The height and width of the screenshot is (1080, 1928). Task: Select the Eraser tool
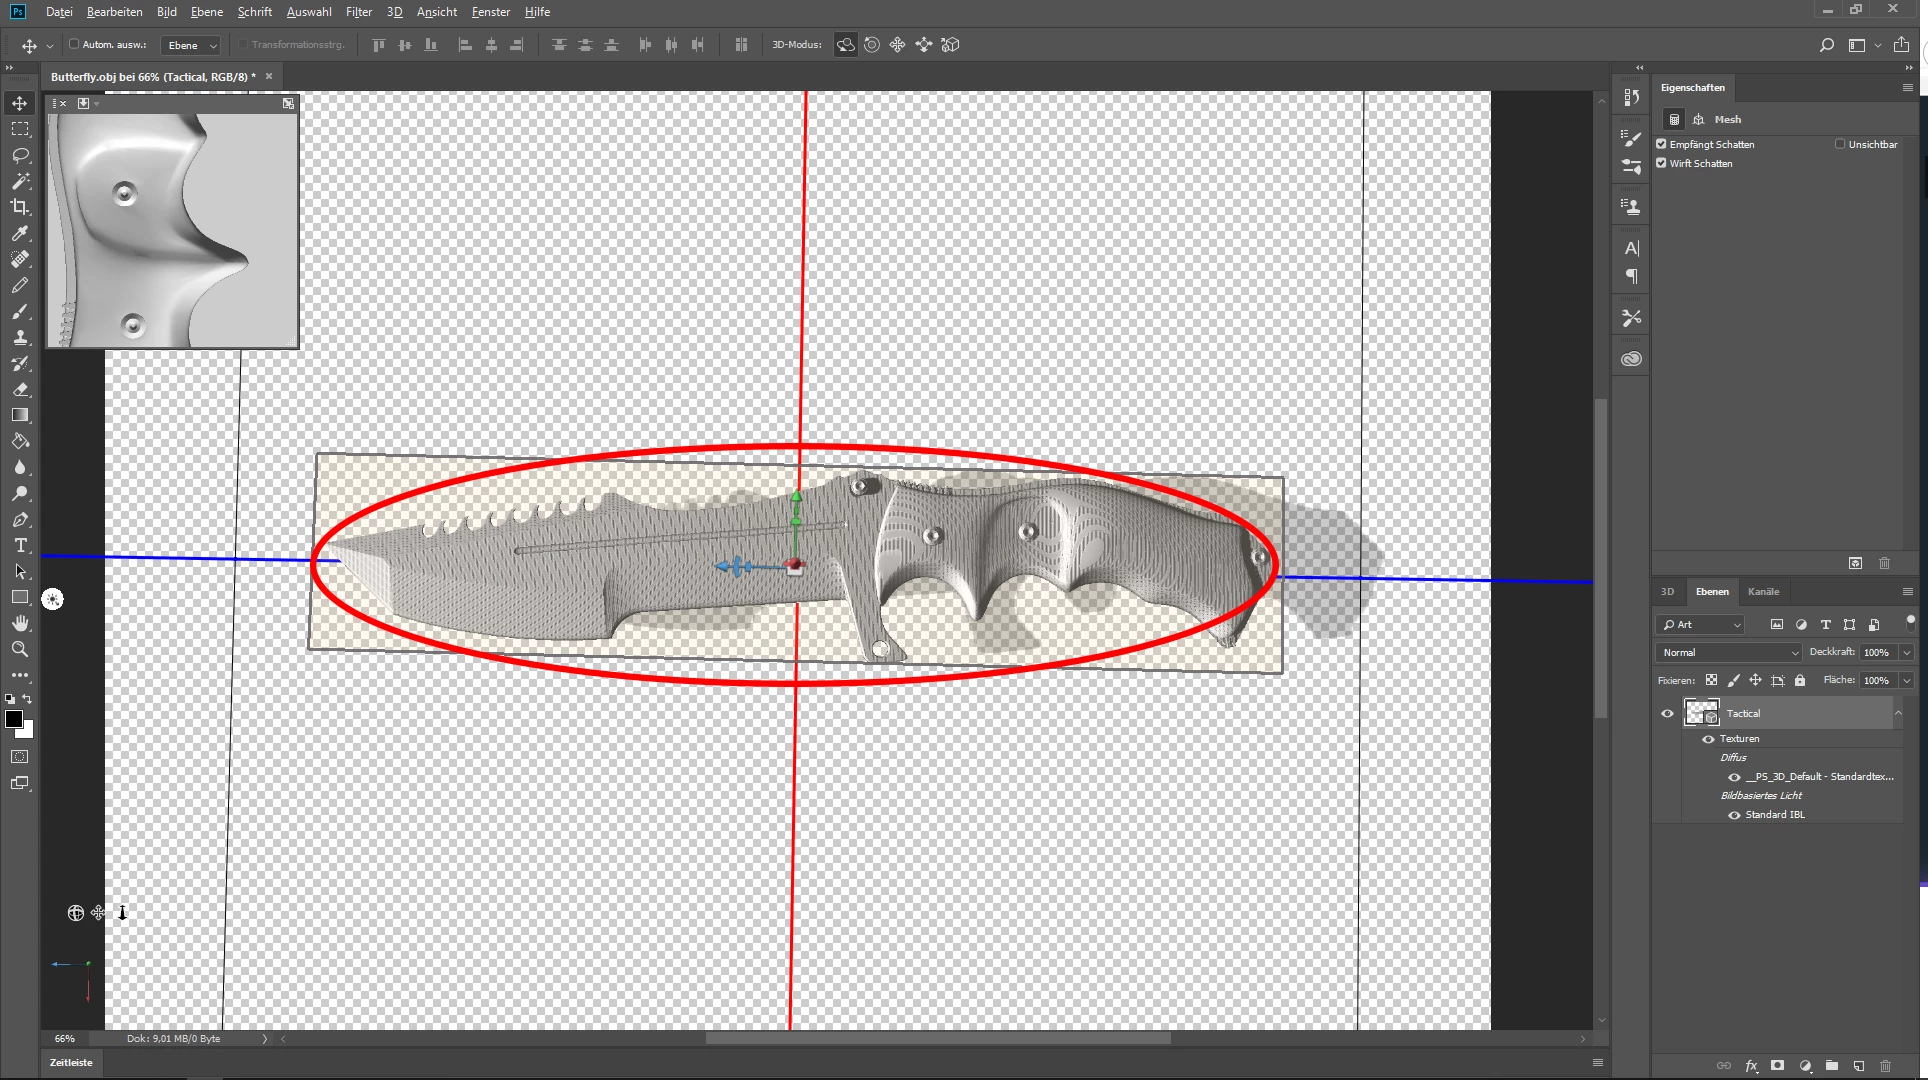pyautogui.click(x=20, y=389)
